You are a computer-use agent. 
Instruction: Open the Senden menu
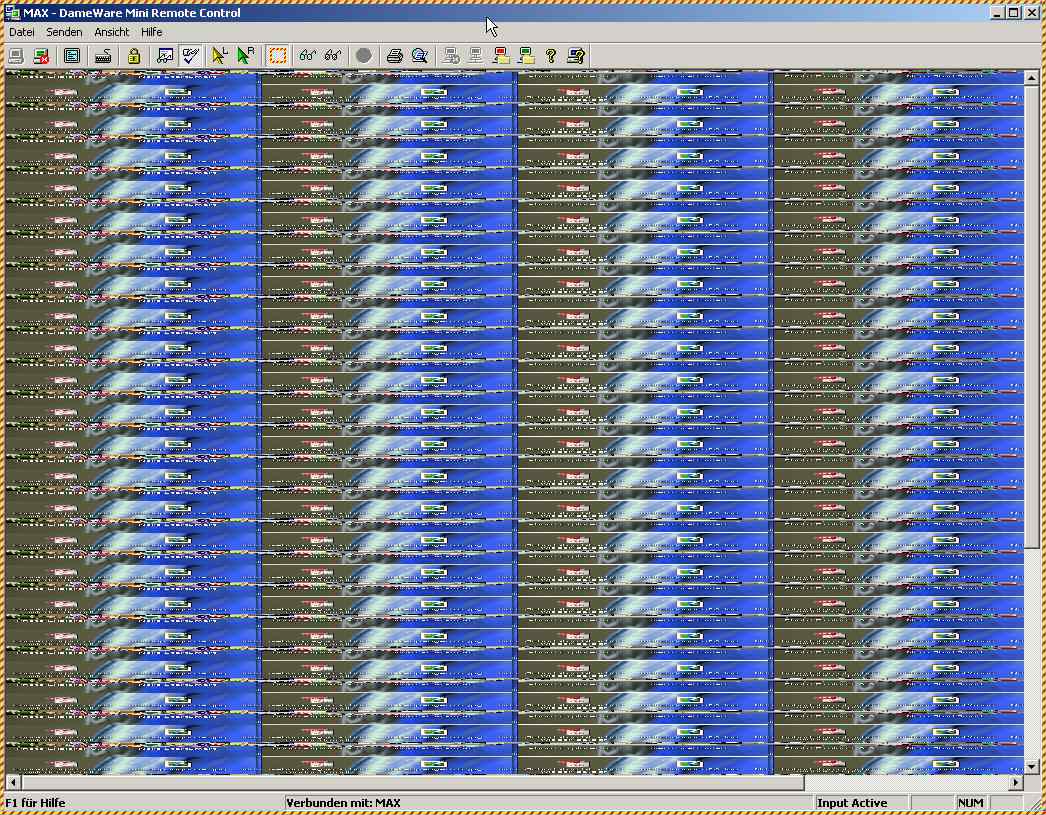[64, 32]
